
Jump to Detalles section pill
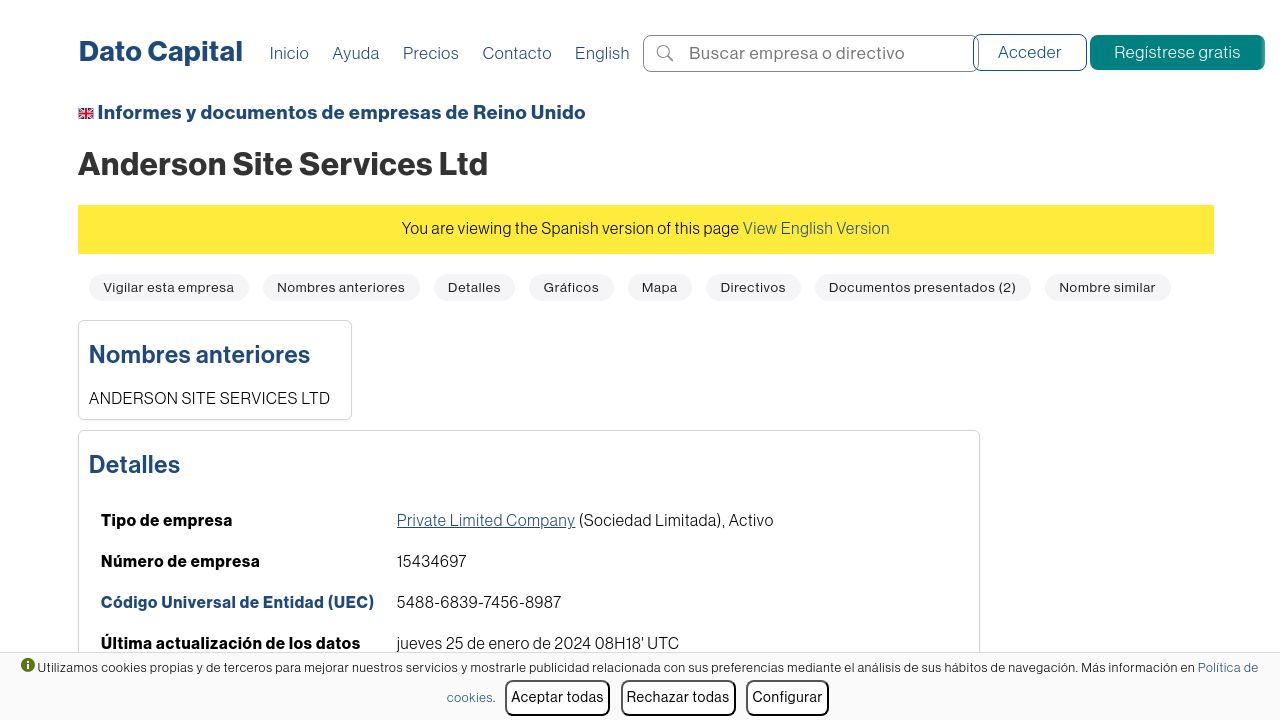(x=474, y=287)
